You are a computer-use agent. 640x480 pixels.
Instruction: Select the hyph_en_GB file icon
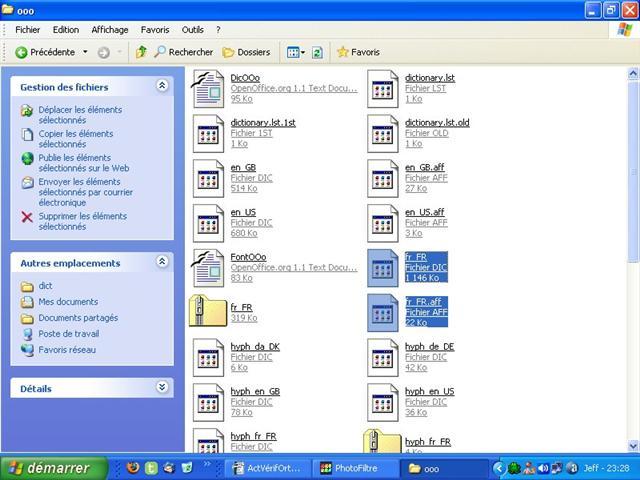coord(208,402)
